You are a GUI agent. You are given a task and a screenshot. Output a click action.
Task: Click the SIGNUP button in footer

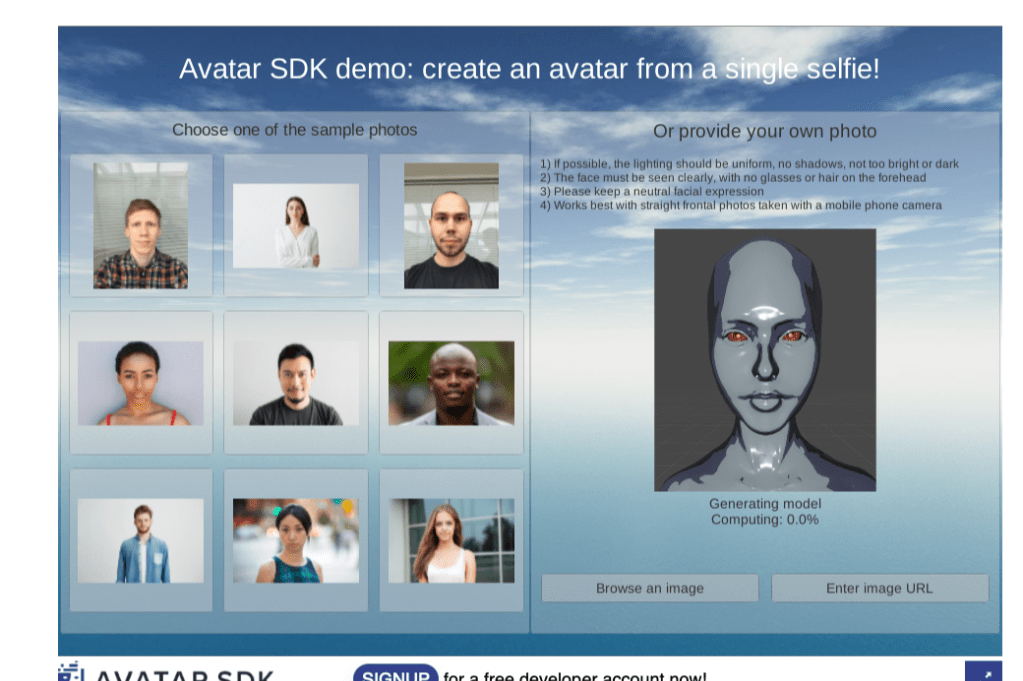(395, 675)
